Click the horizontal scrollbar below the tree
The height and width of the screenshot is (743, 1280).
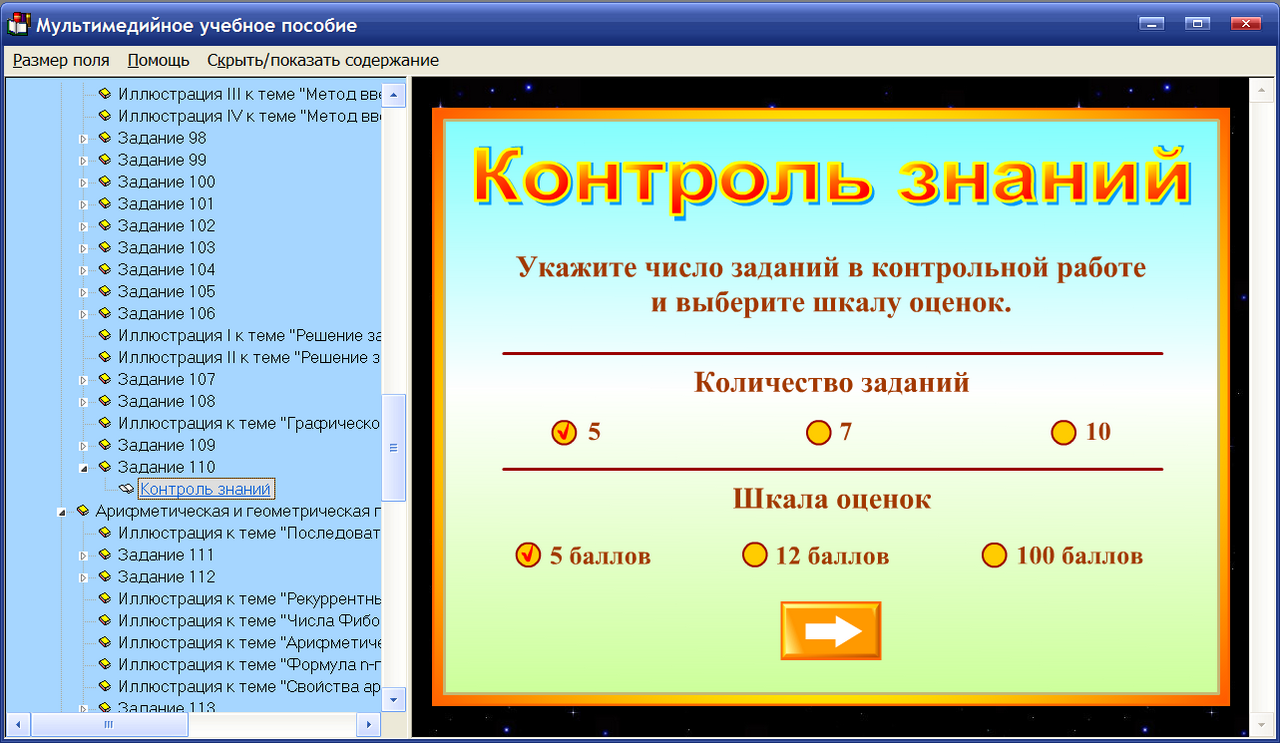[107, 723]
